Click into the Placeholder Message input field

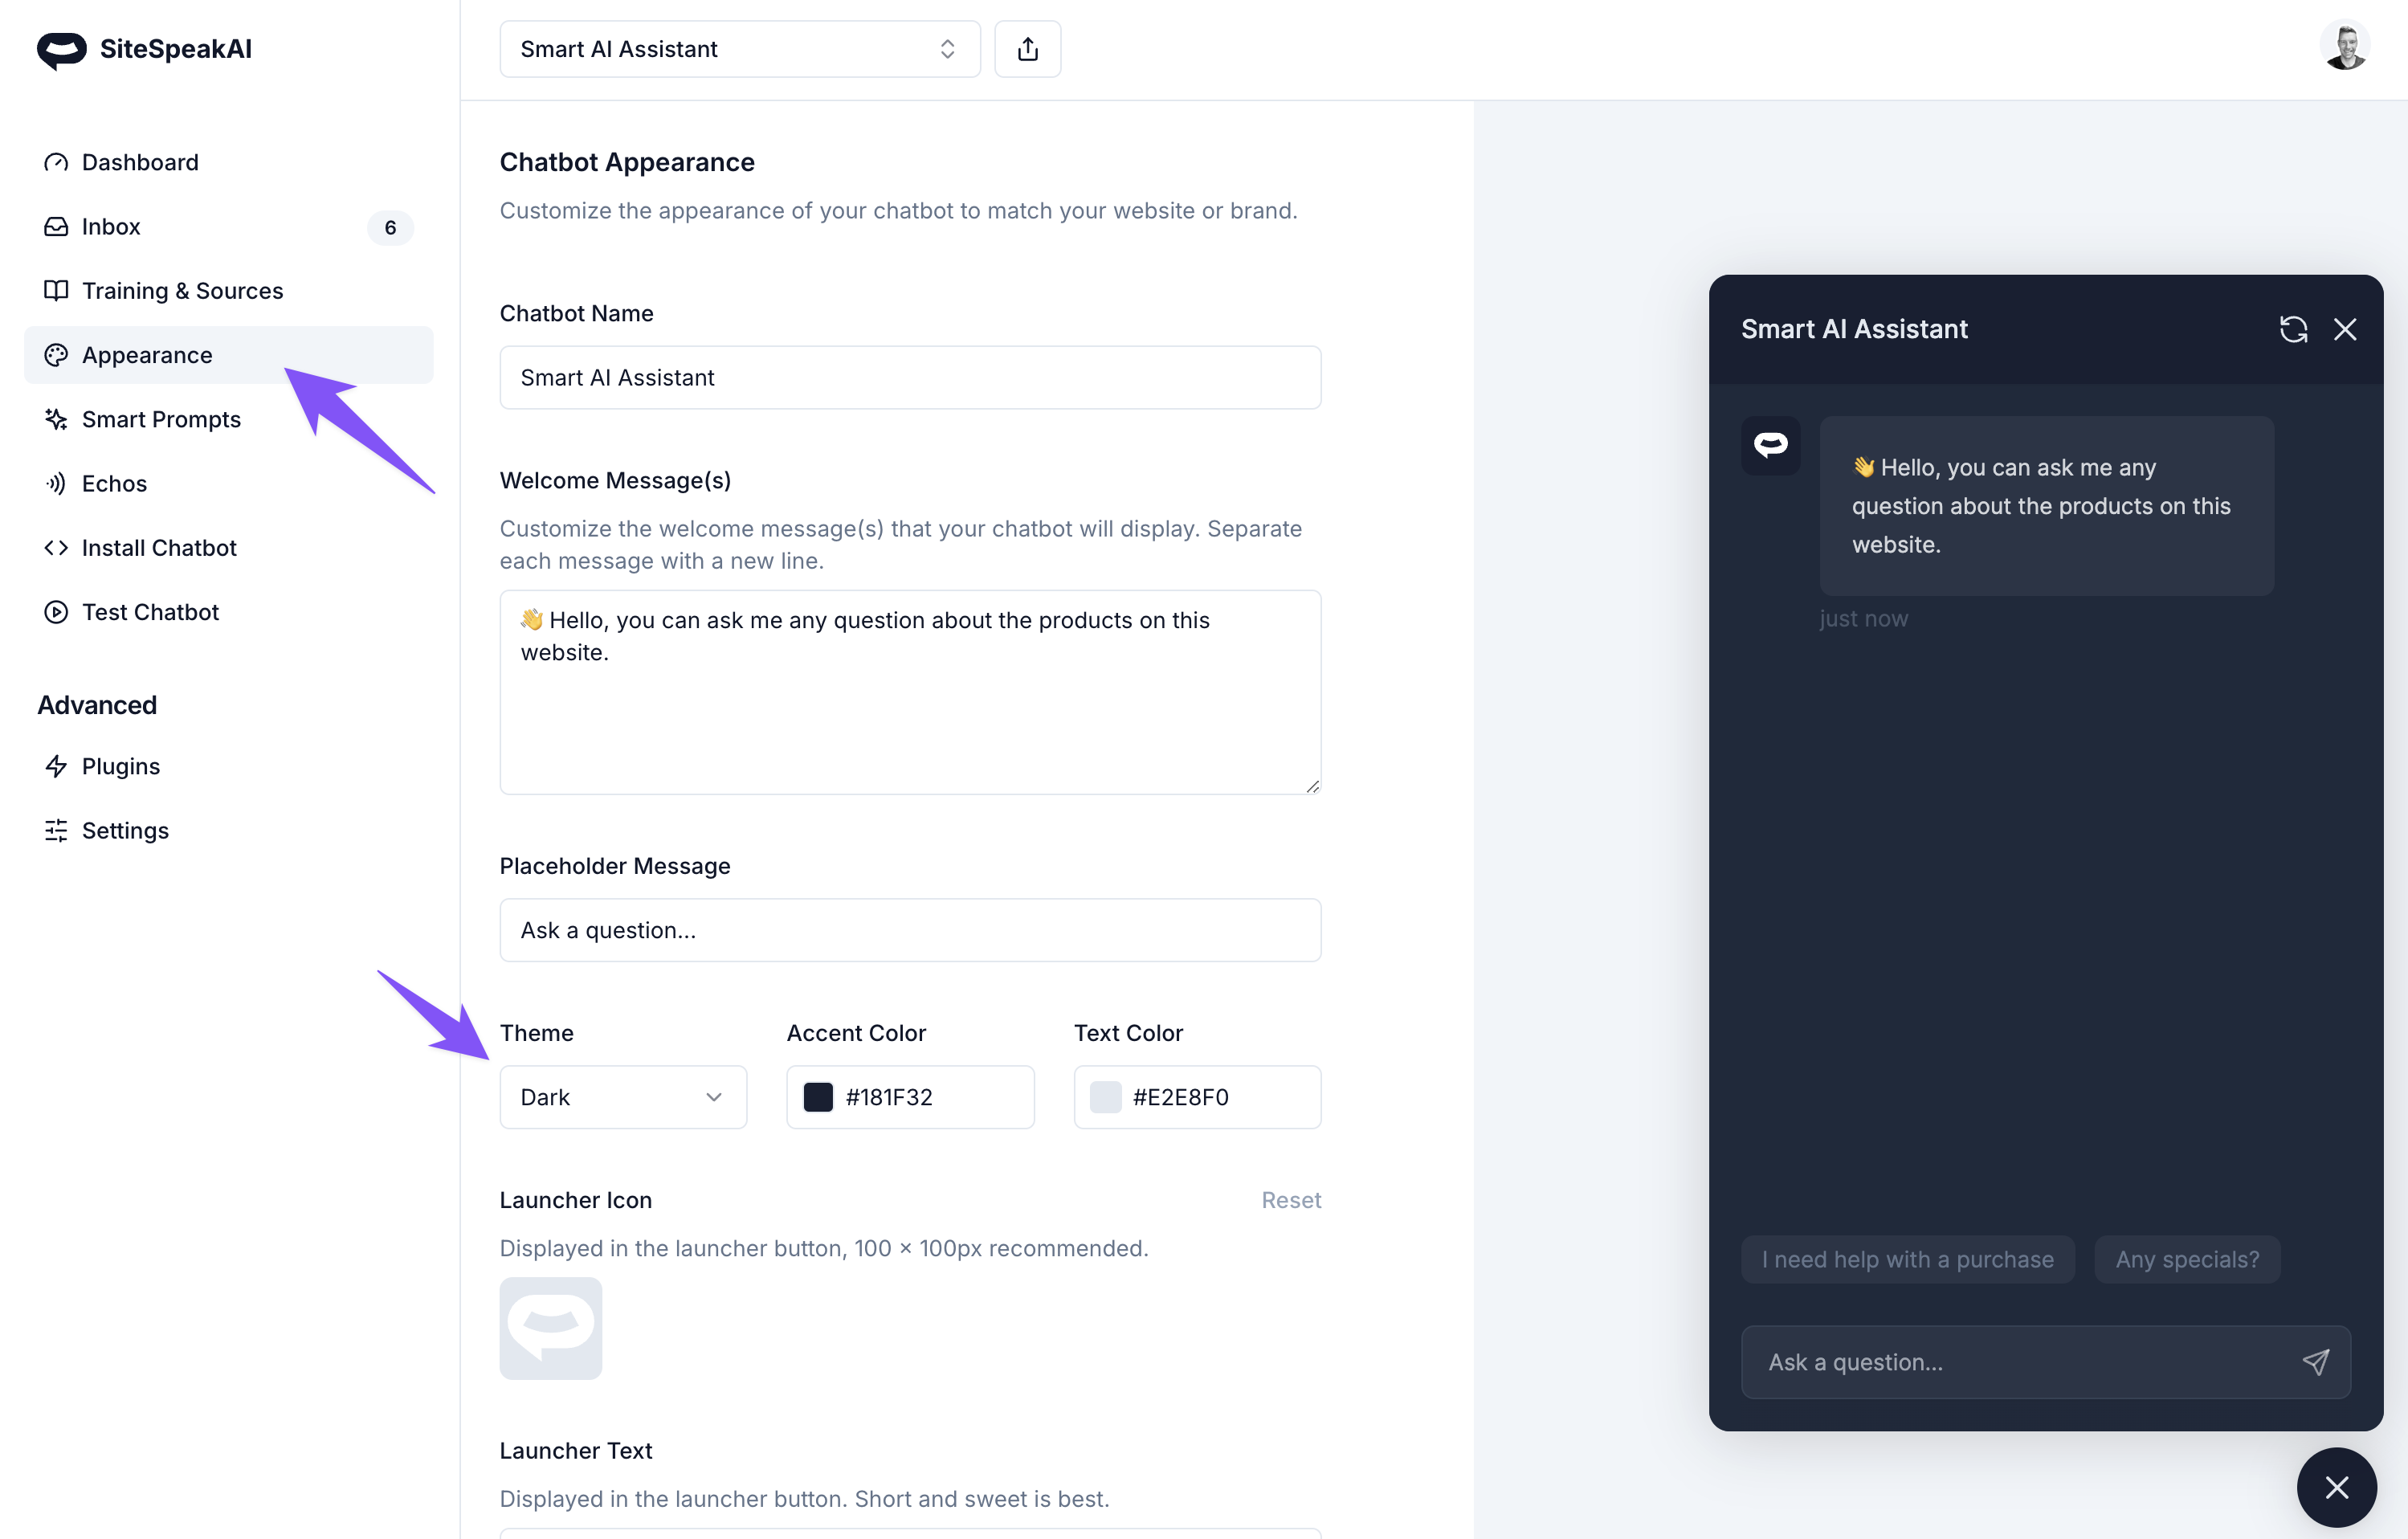point(909,930)
